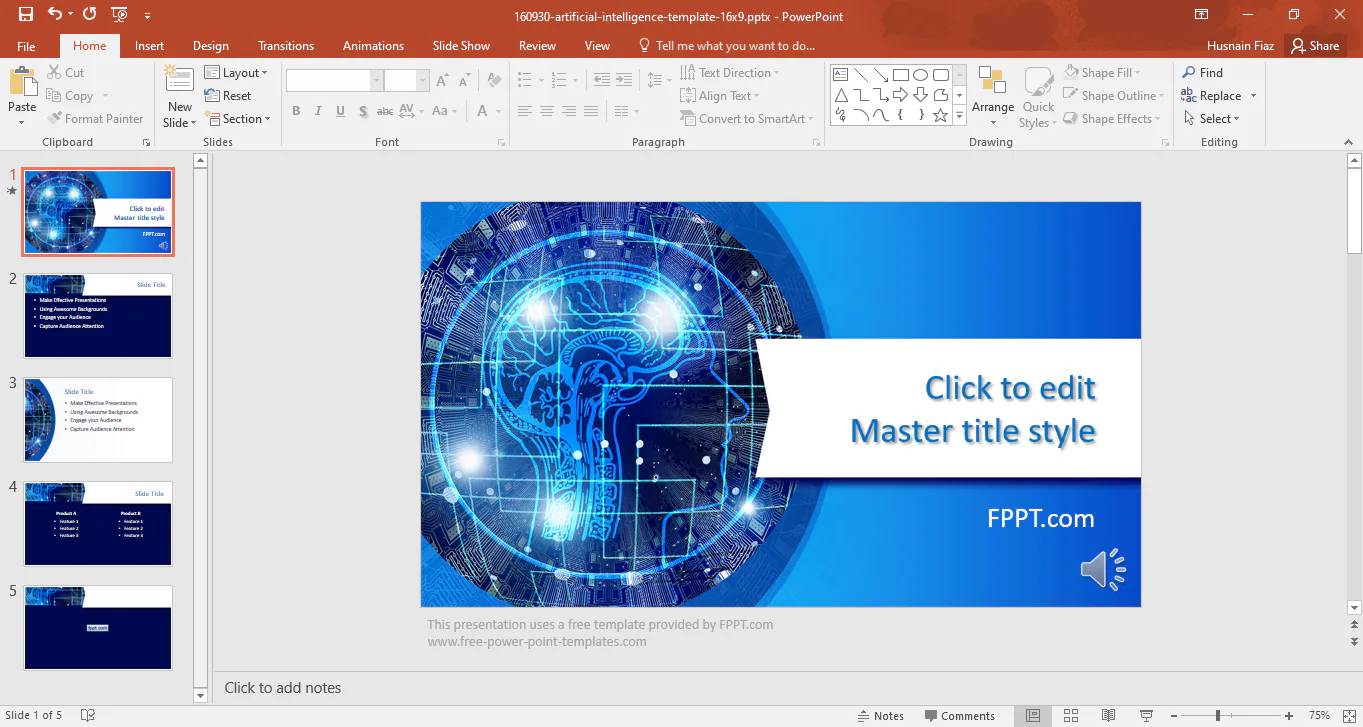
Task: Select the Freeform scribble shape
Action: (840, 115)
